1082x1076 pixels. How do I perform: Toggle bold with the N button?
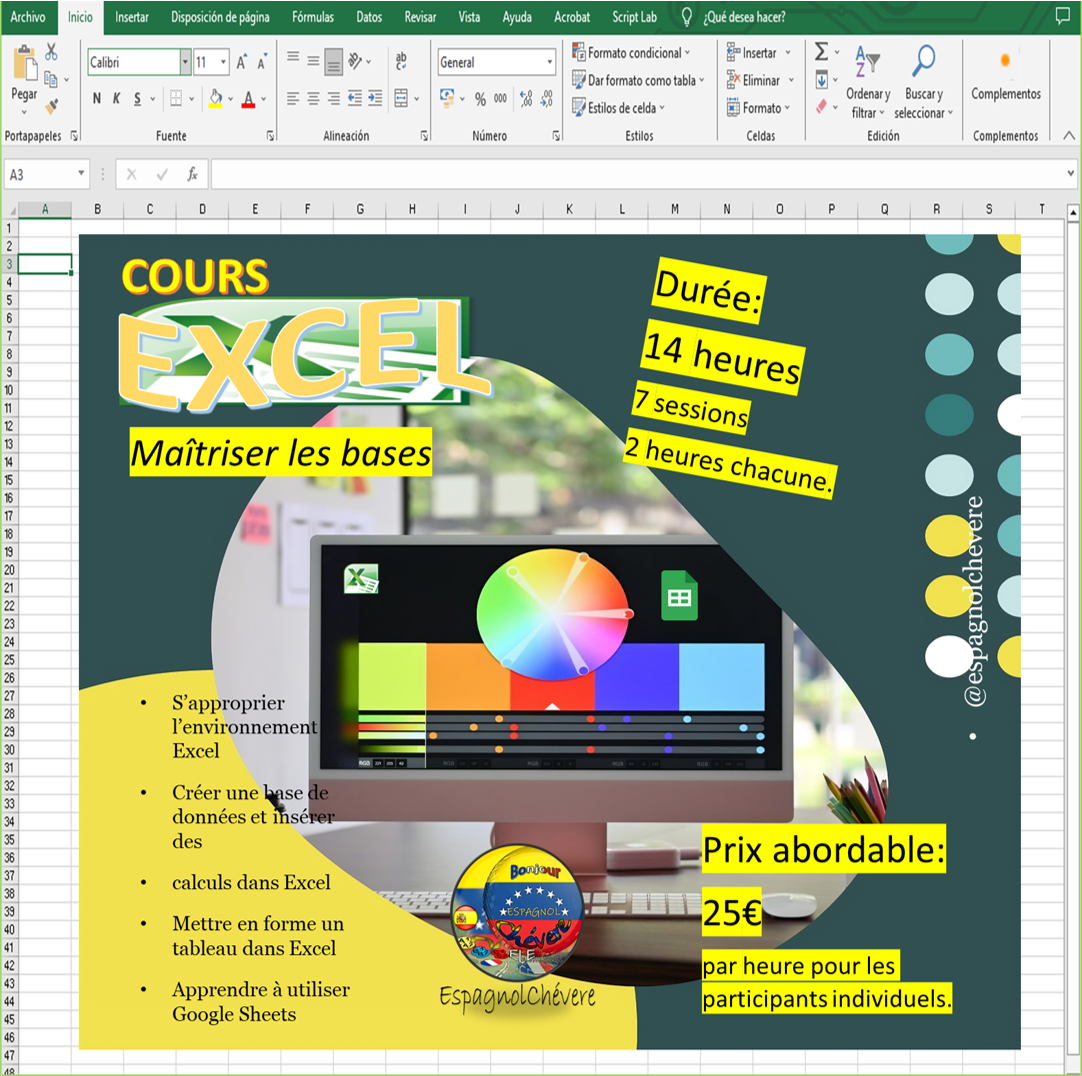point(97,99)
